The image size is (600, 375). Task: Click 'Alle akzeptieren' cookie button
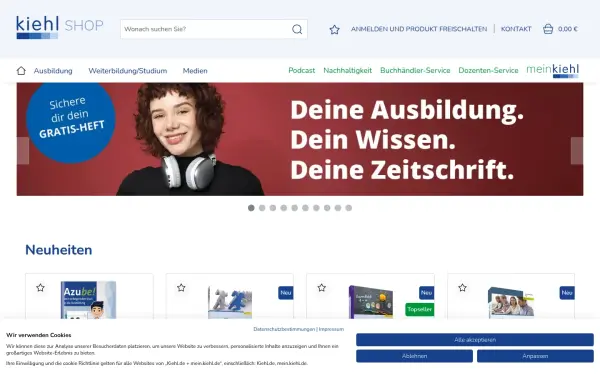coord(475,340)
